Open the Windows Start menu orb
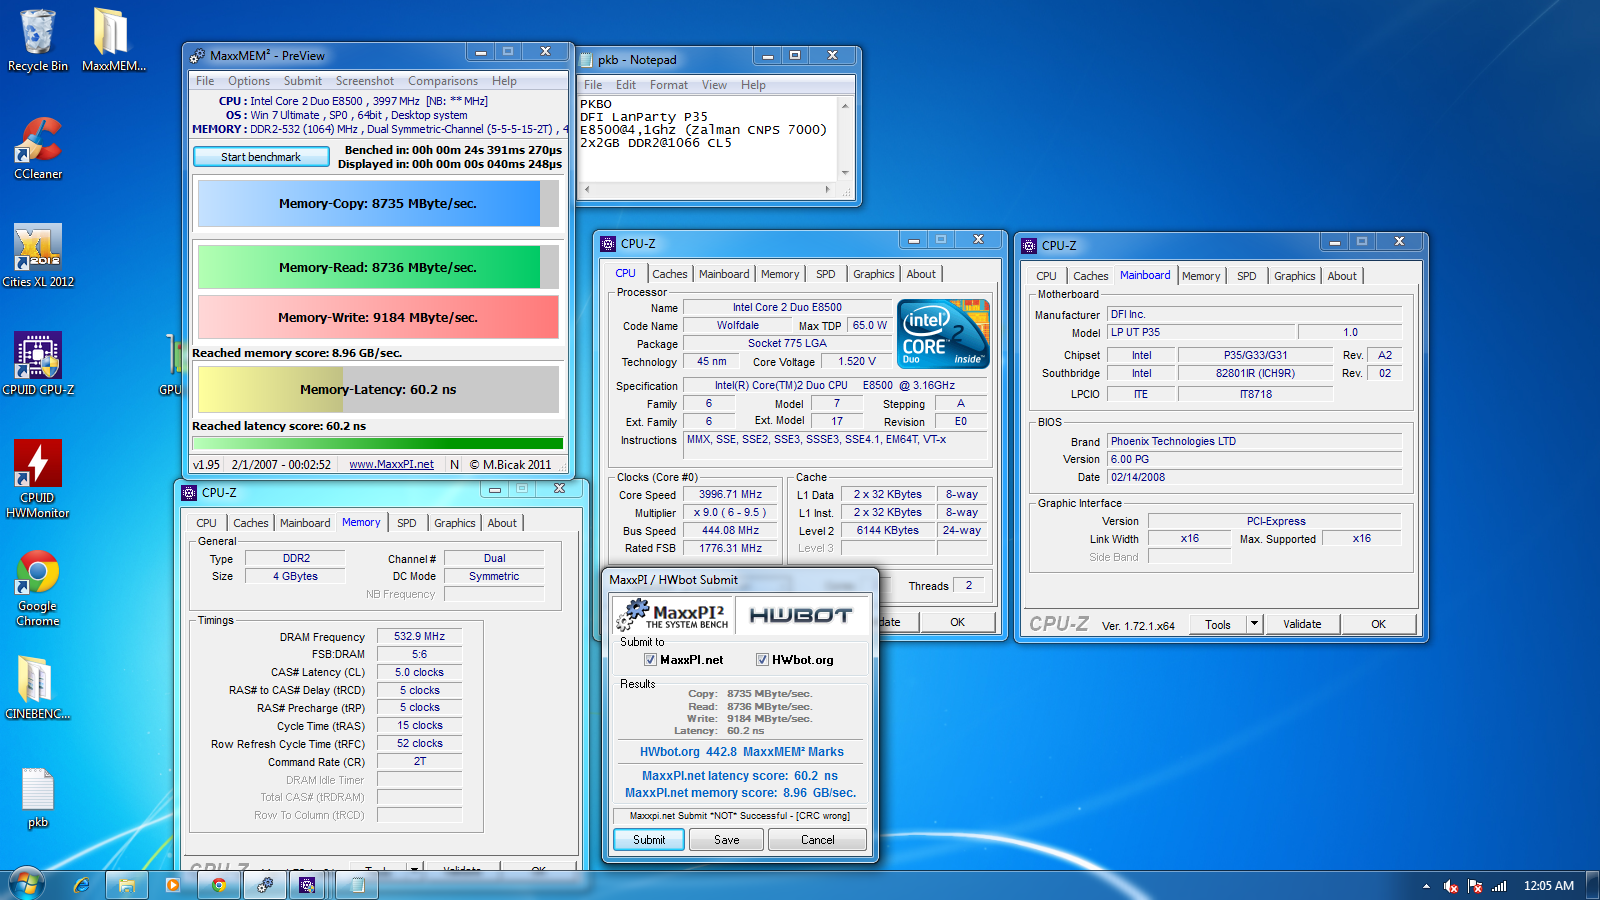The width and height of the screenshot is (1600, 900). [x=27, y=885]
